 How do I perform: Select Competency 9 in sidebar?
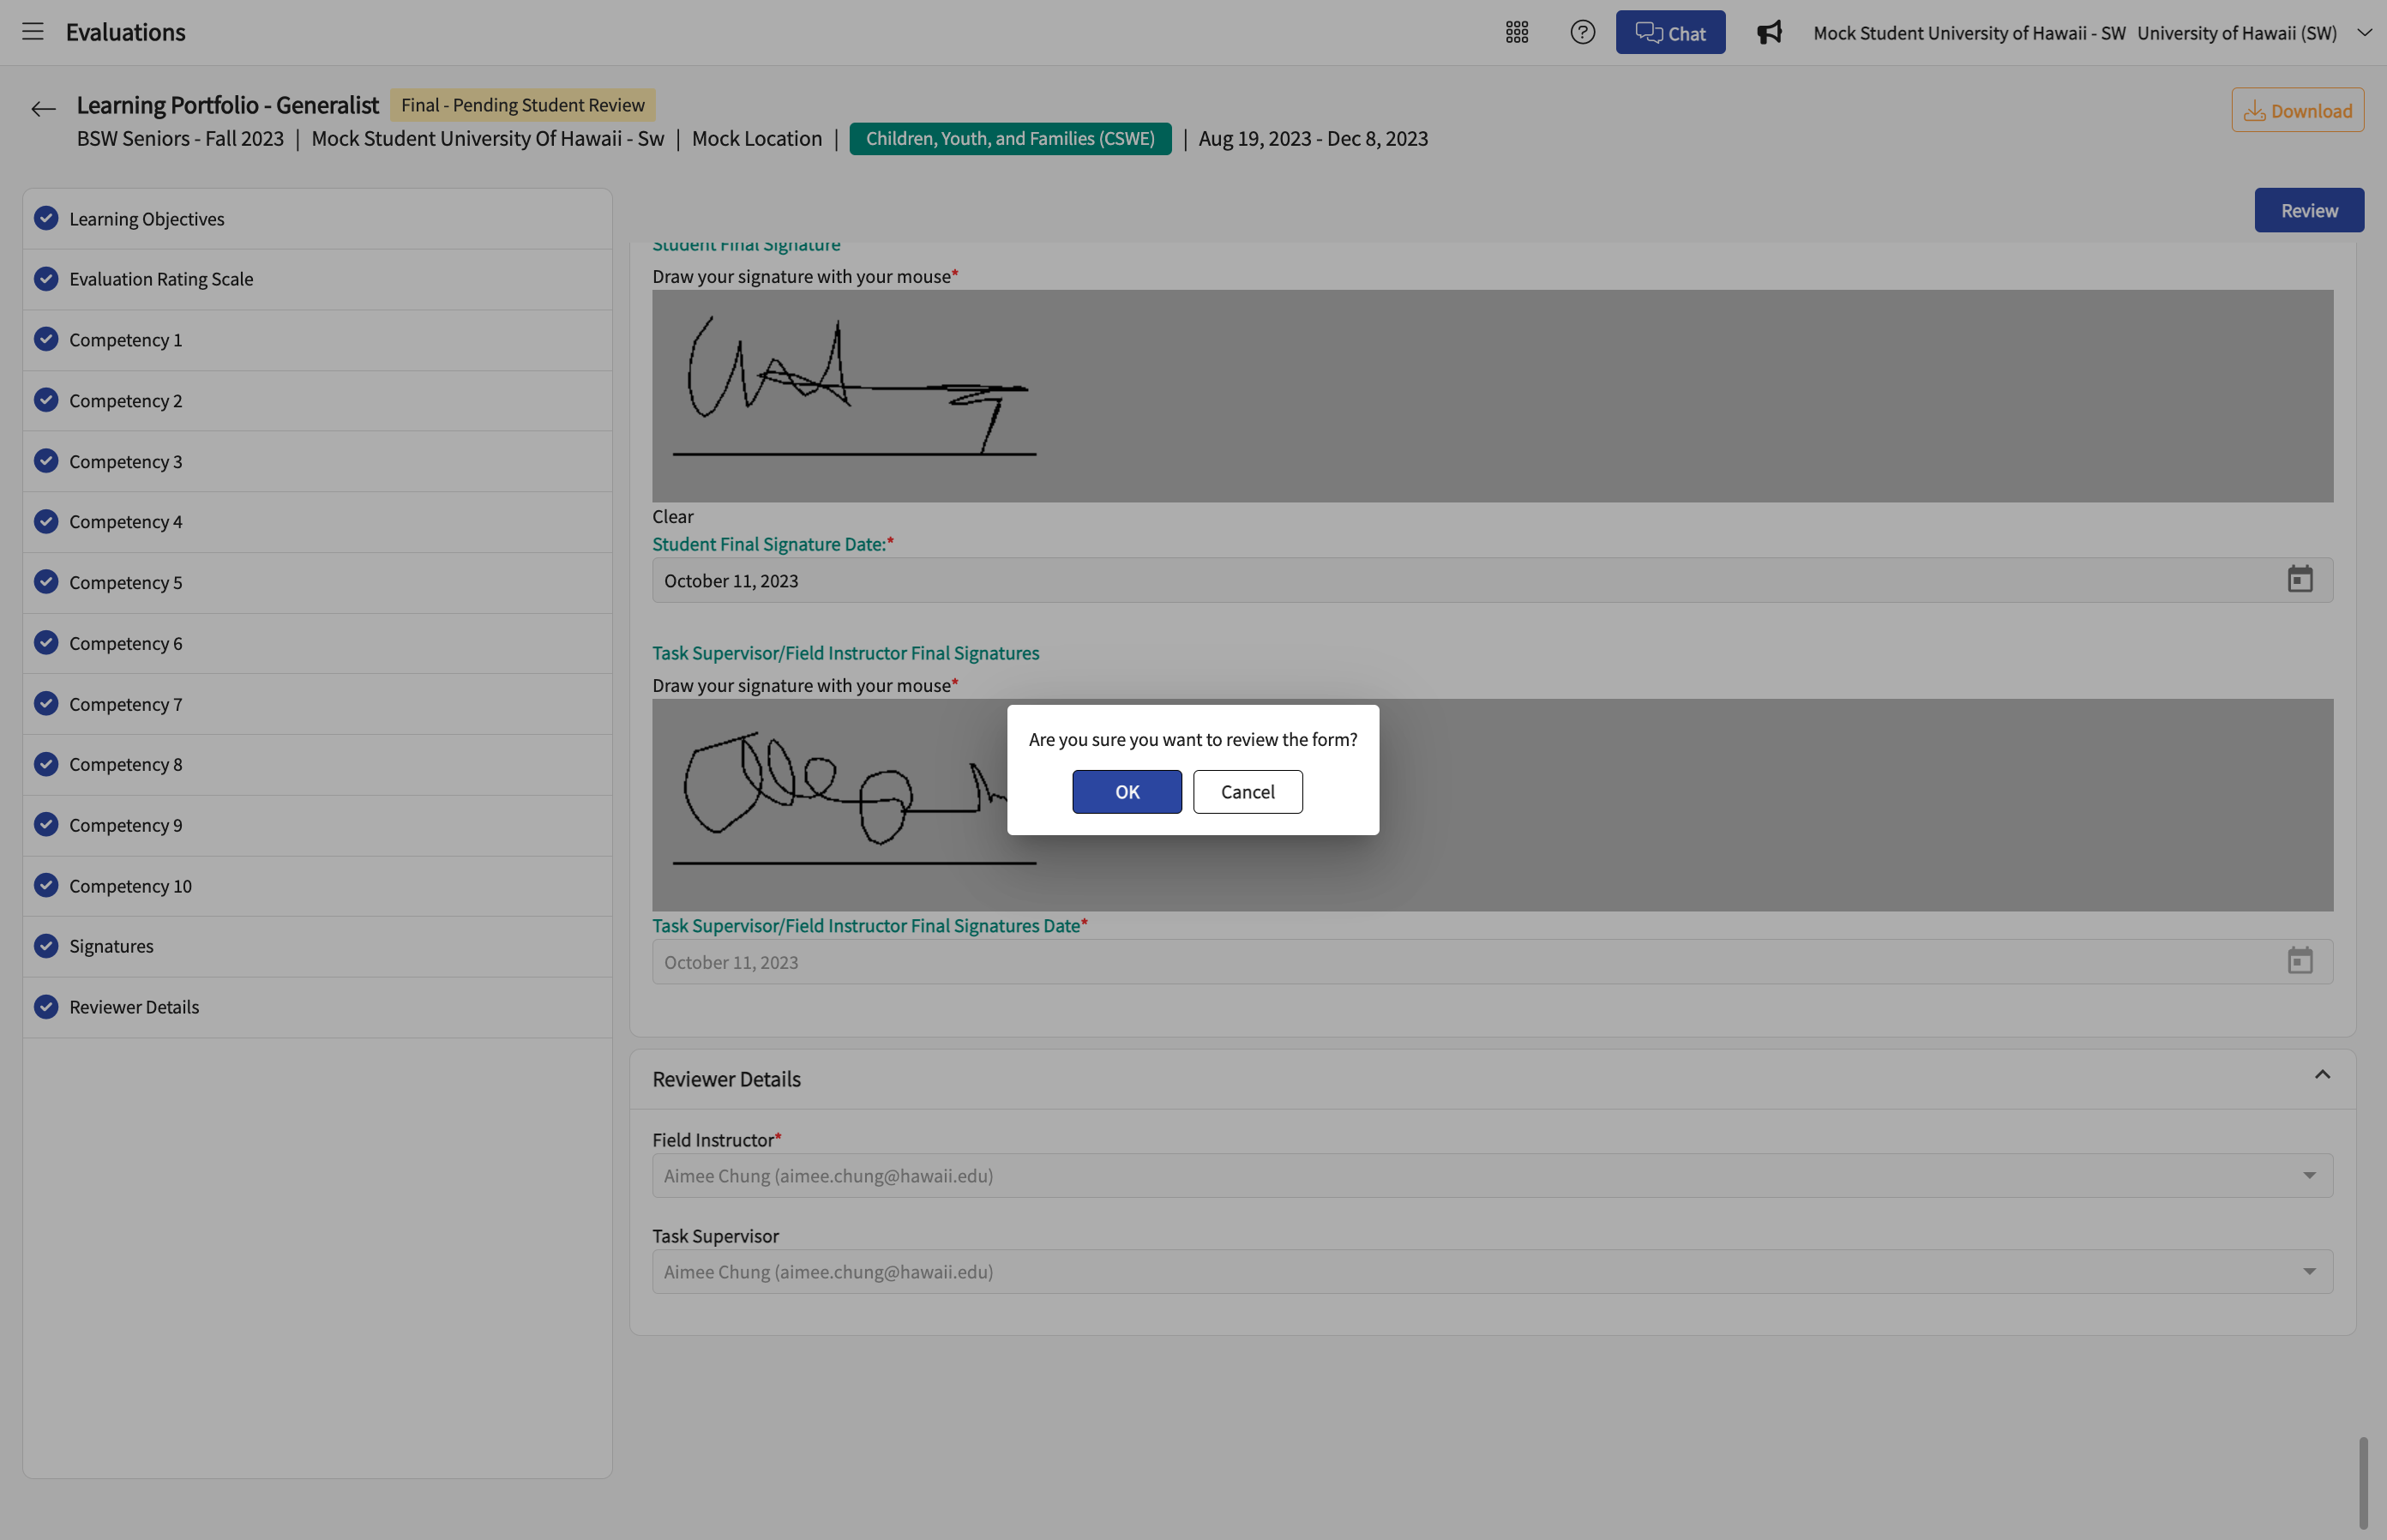(317, 825)
